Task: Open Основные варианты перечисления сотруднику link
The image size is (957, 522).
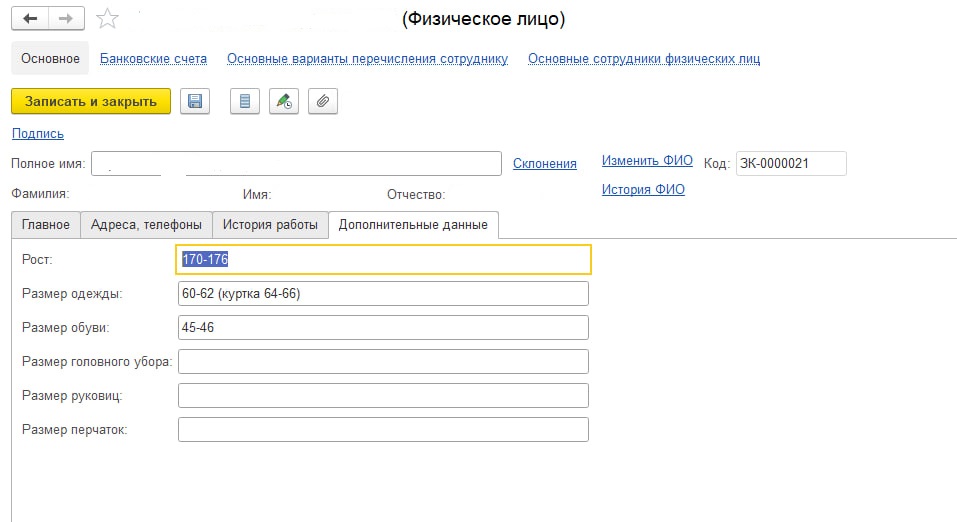Action: (367, 59)
